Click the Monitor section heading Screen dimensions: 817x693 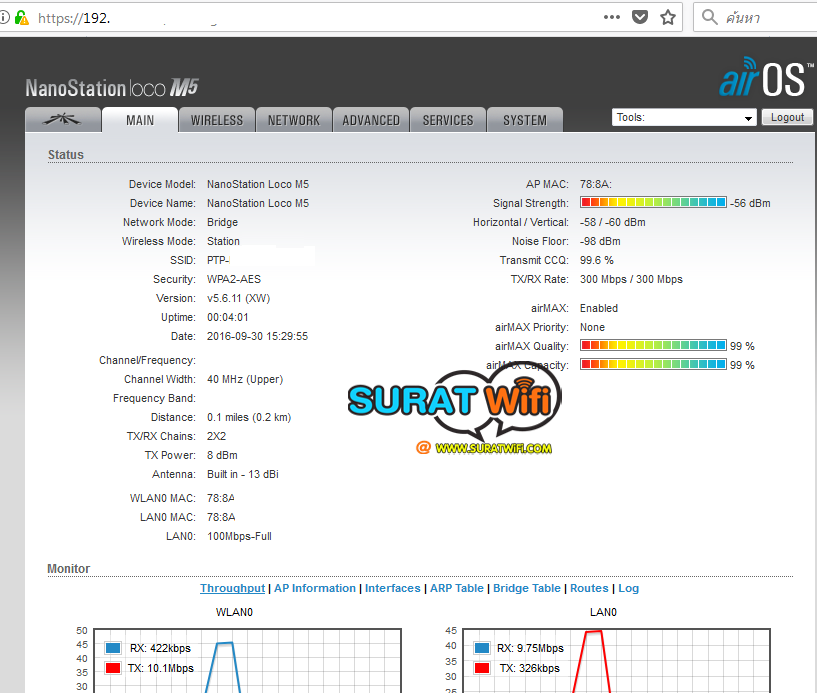pyautogui.click(x=69, y=568)
